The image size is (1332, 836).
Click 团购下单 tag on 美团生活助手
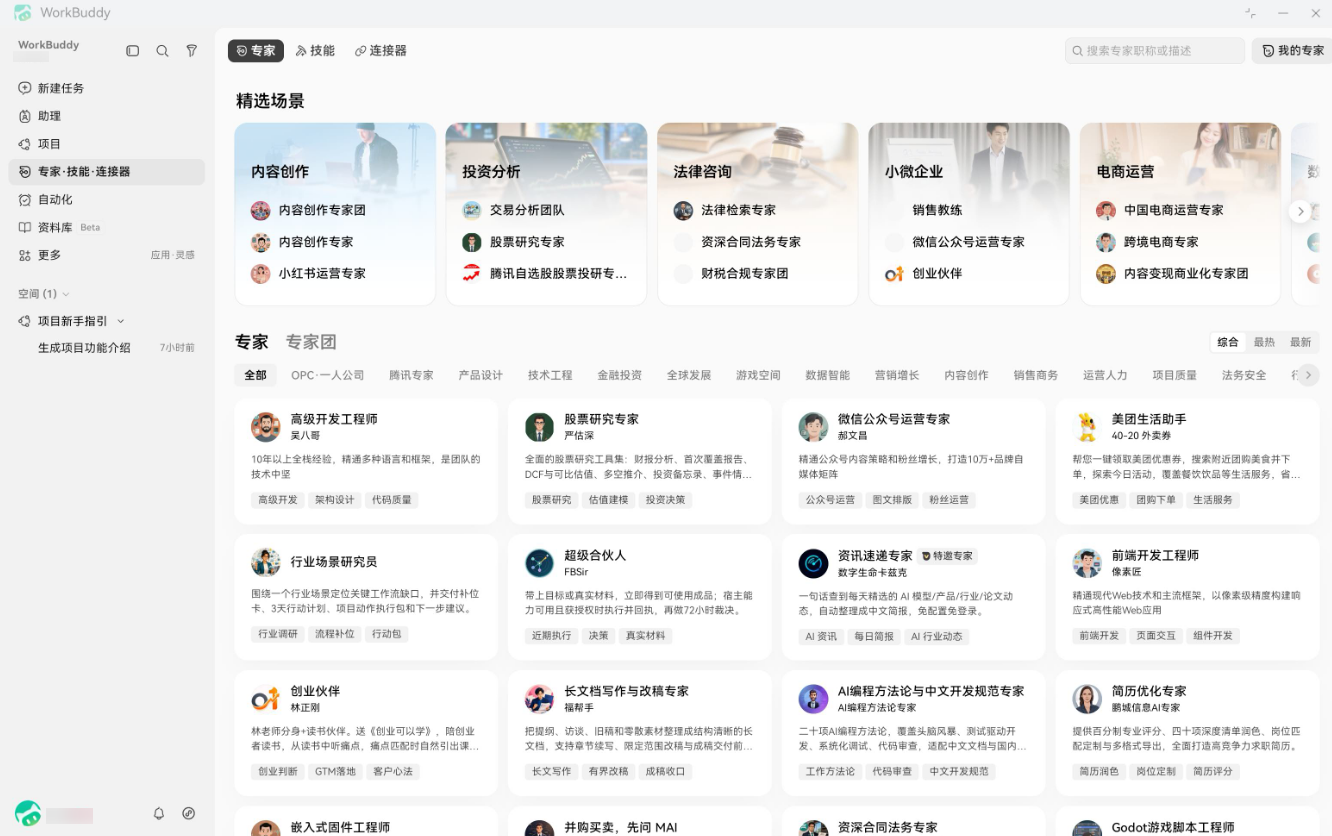tap(1156, 500)
